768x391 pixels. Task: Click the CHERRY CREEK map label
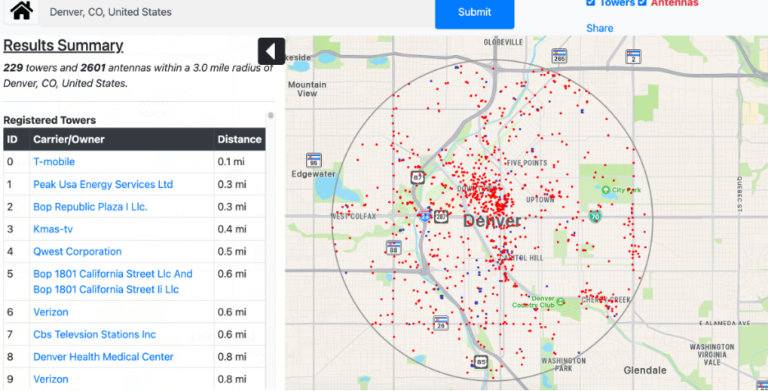tap(606, 300)
